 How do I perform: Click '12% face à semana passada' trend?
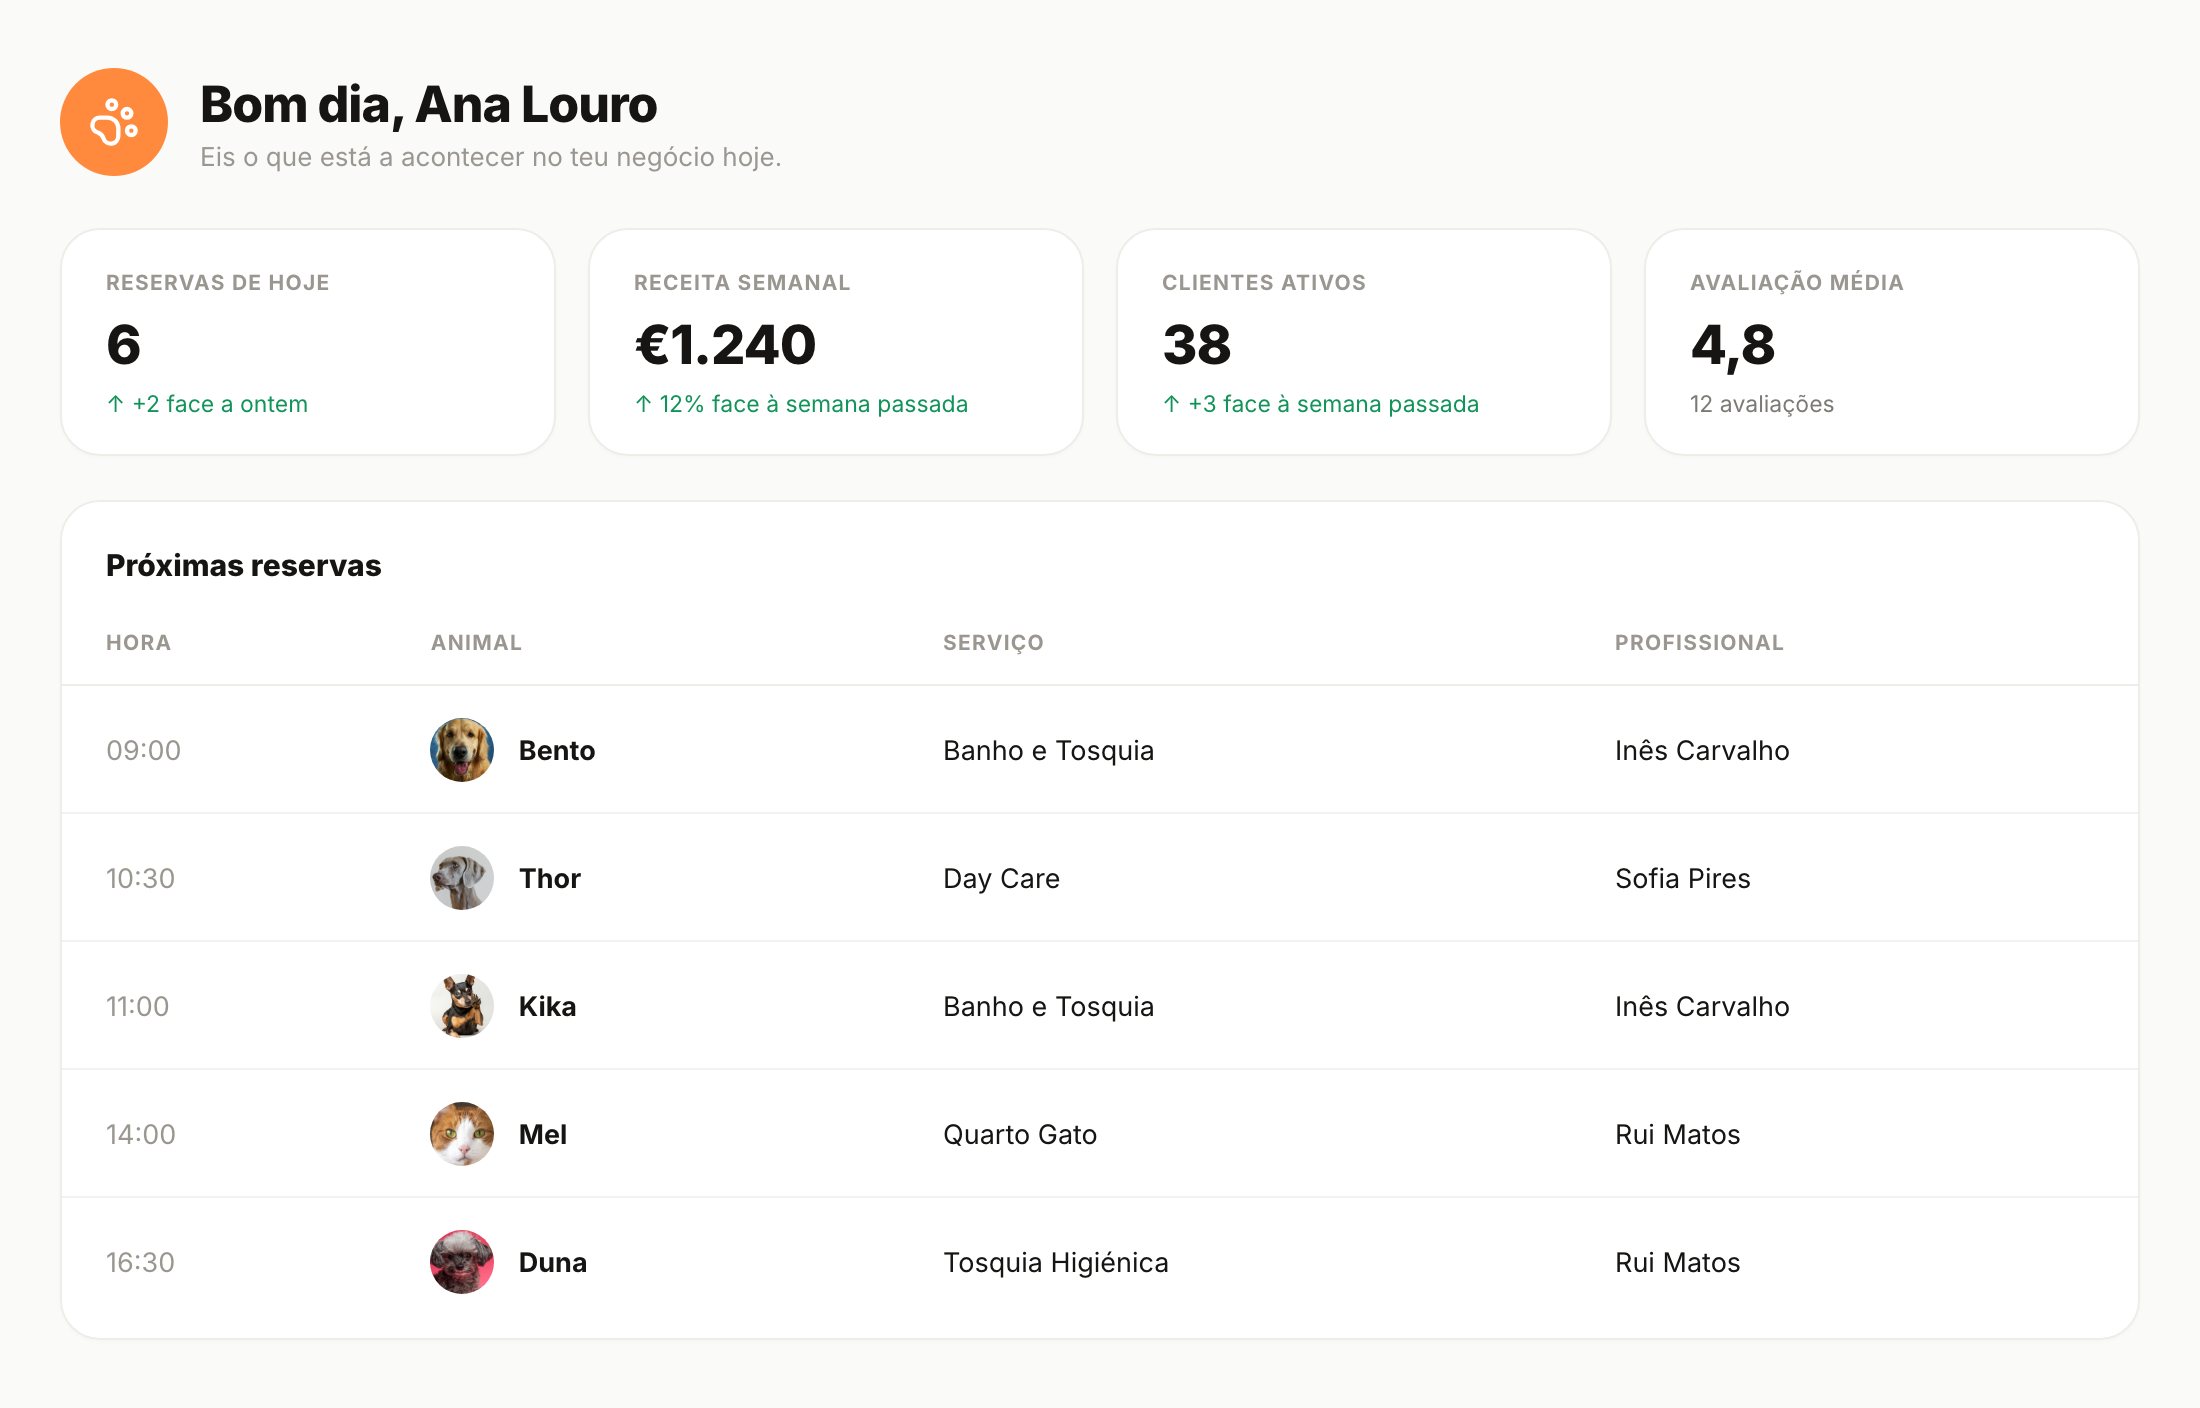(x=801, y=404)
